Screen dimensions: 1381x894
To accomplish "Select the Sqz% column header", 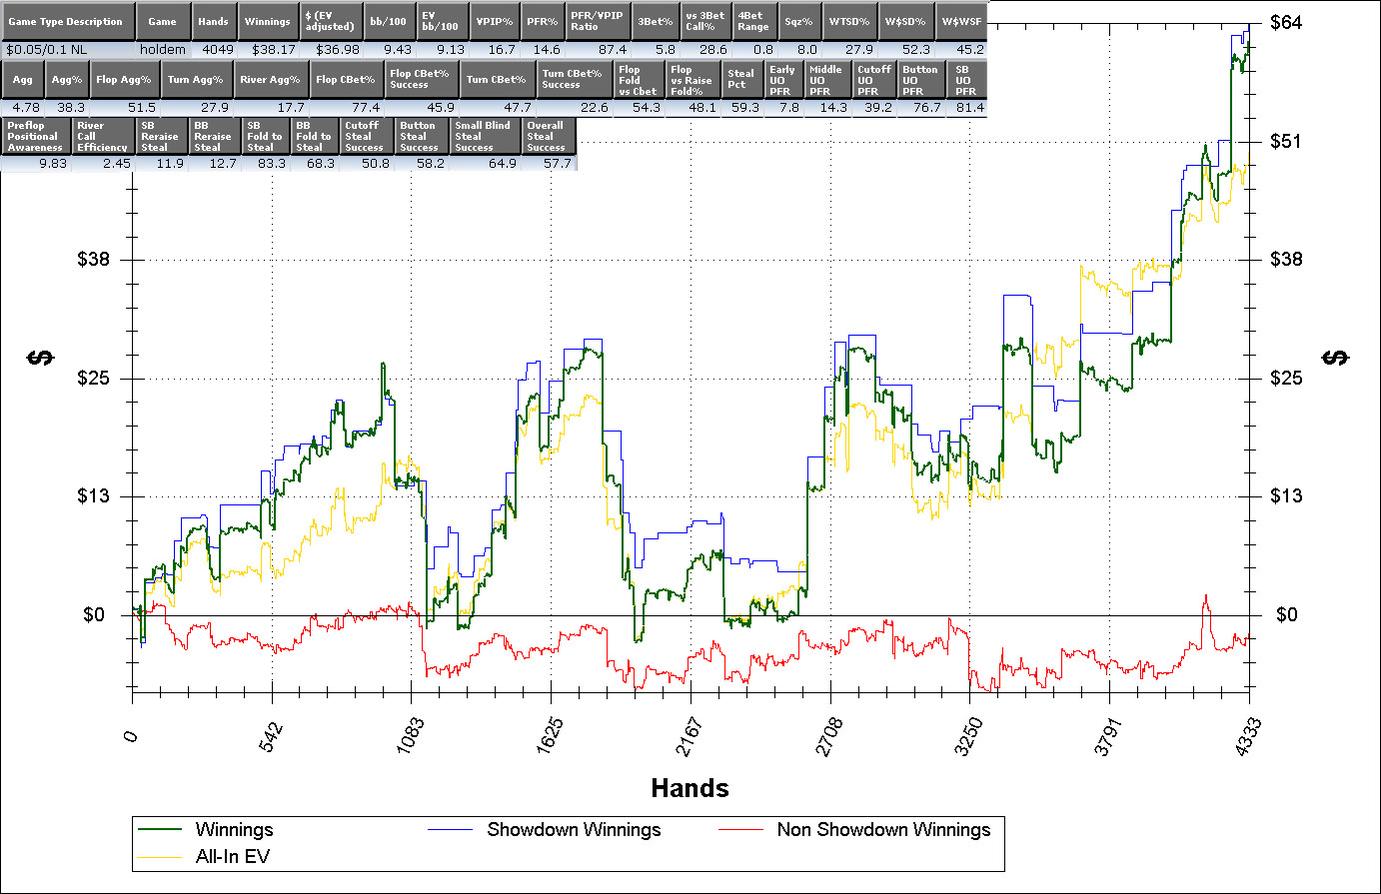I will click(x=799, y=21).
